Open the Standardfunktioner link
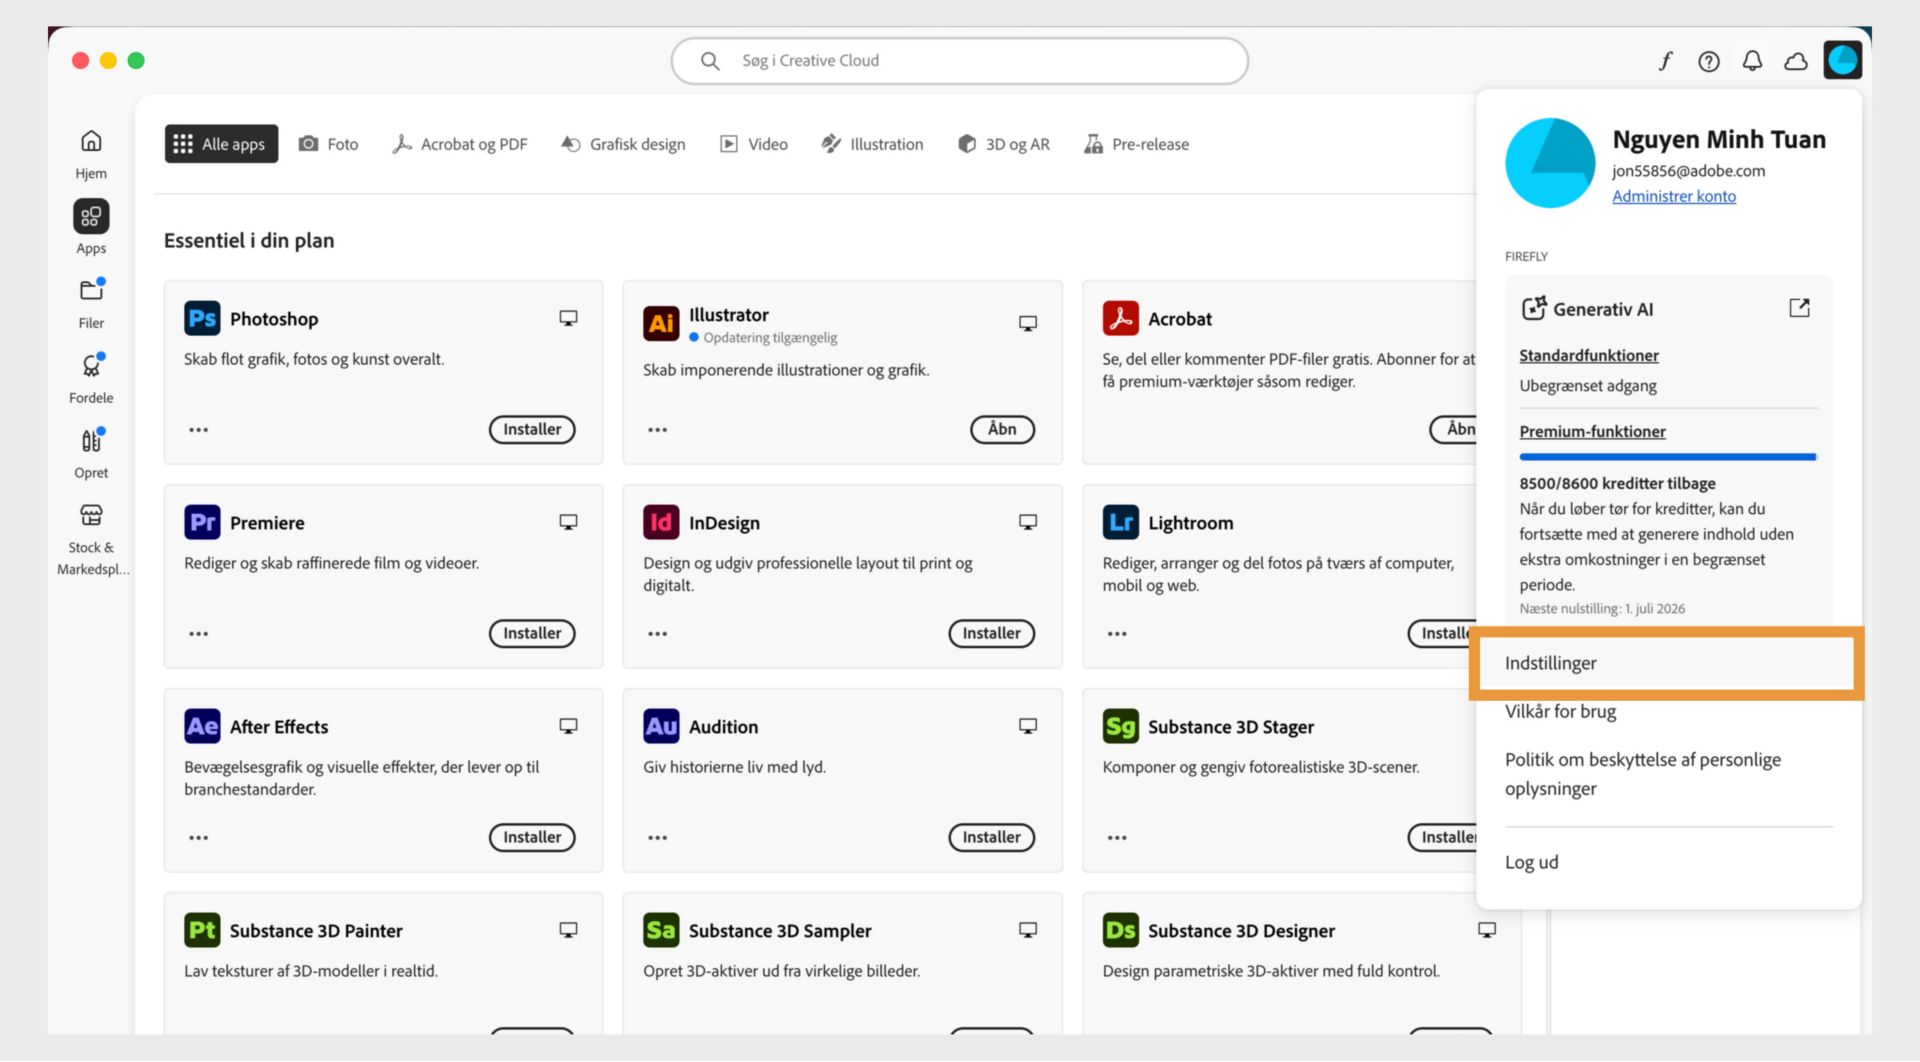The height and width of the screenshot is (1062, 1920). (1589, 355)
